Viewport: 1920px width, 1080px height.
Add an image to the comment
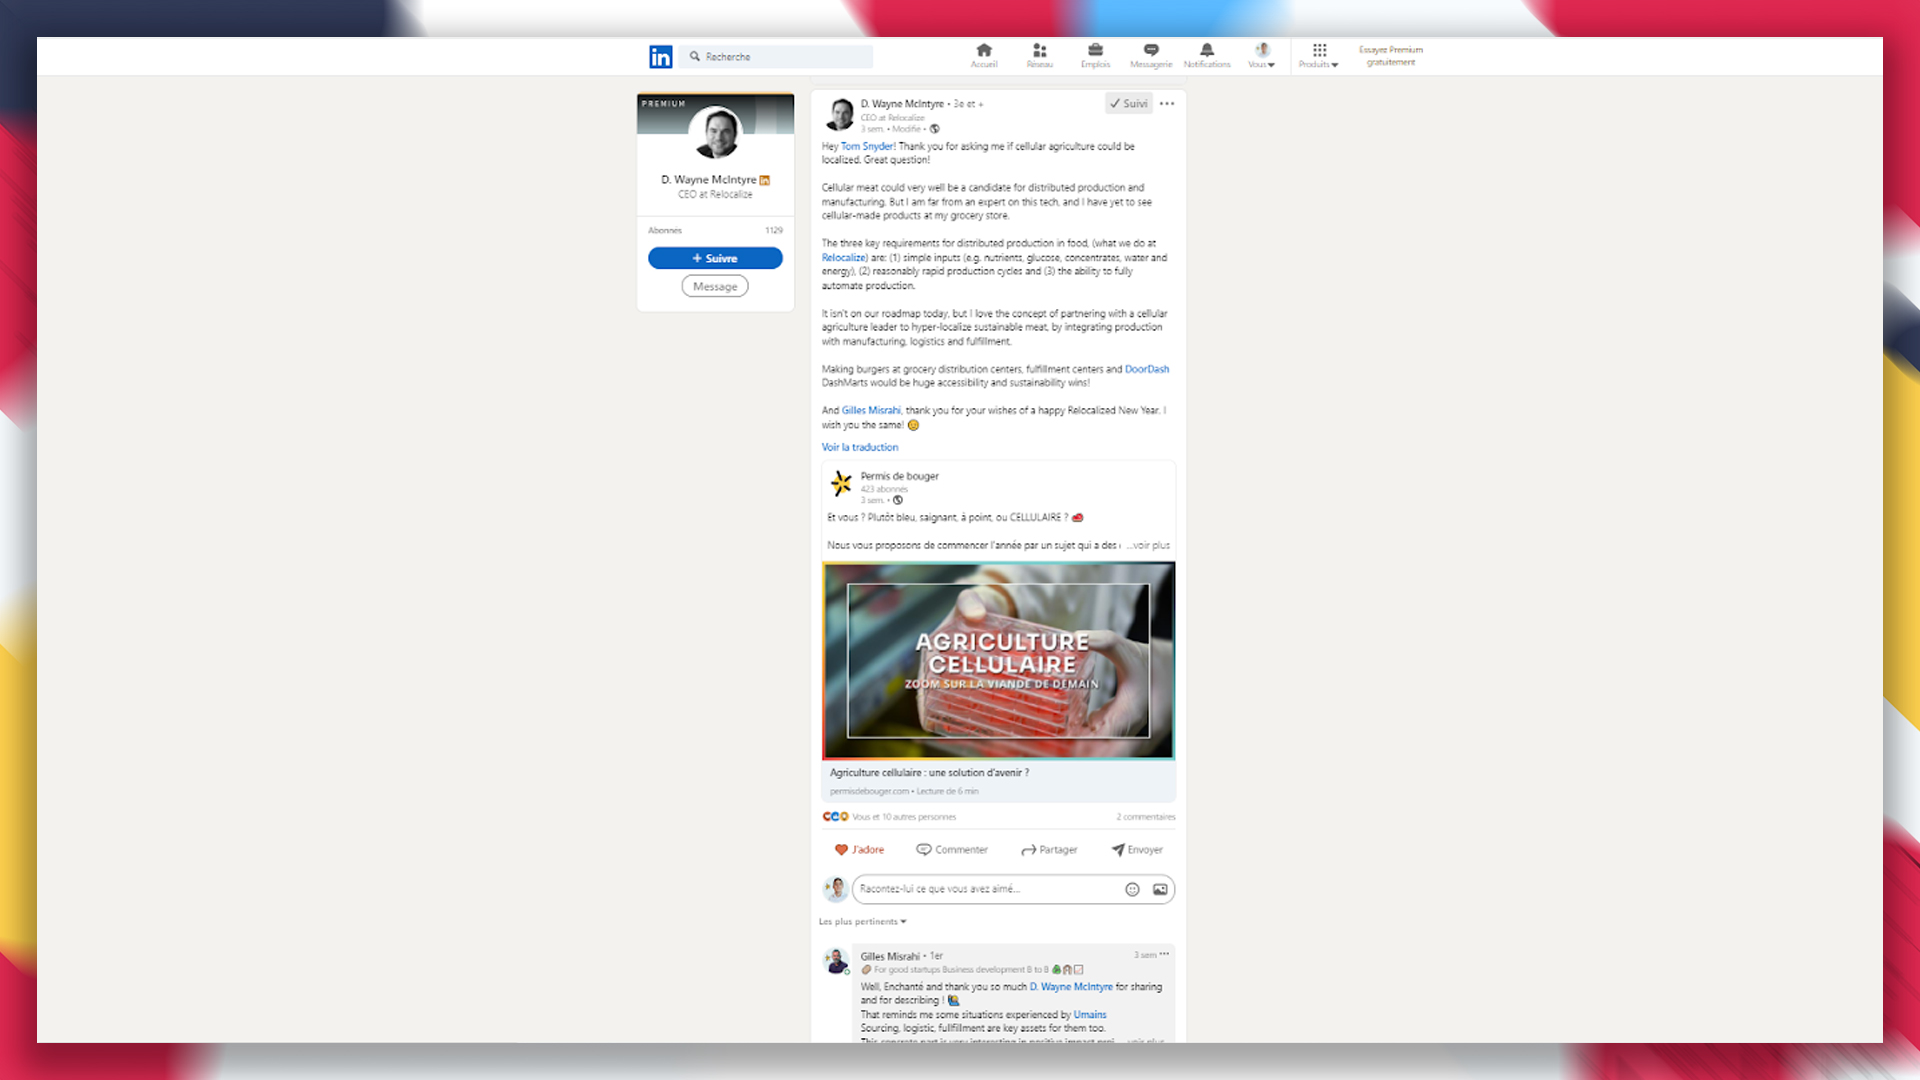pyautogui.click(x=1160, y=889)
